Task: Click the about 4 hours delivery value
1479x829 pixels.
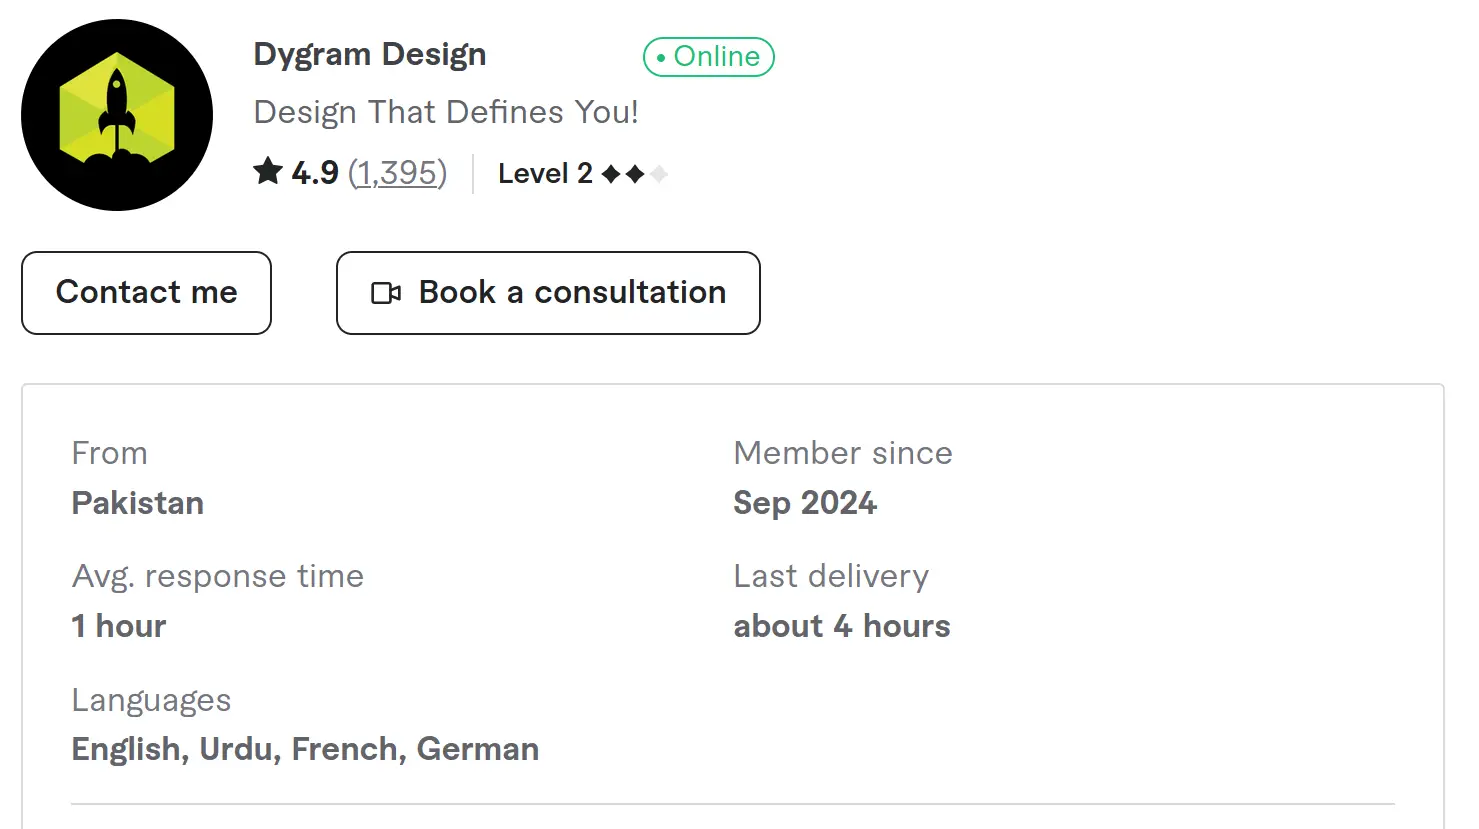Action: [842, 626]
